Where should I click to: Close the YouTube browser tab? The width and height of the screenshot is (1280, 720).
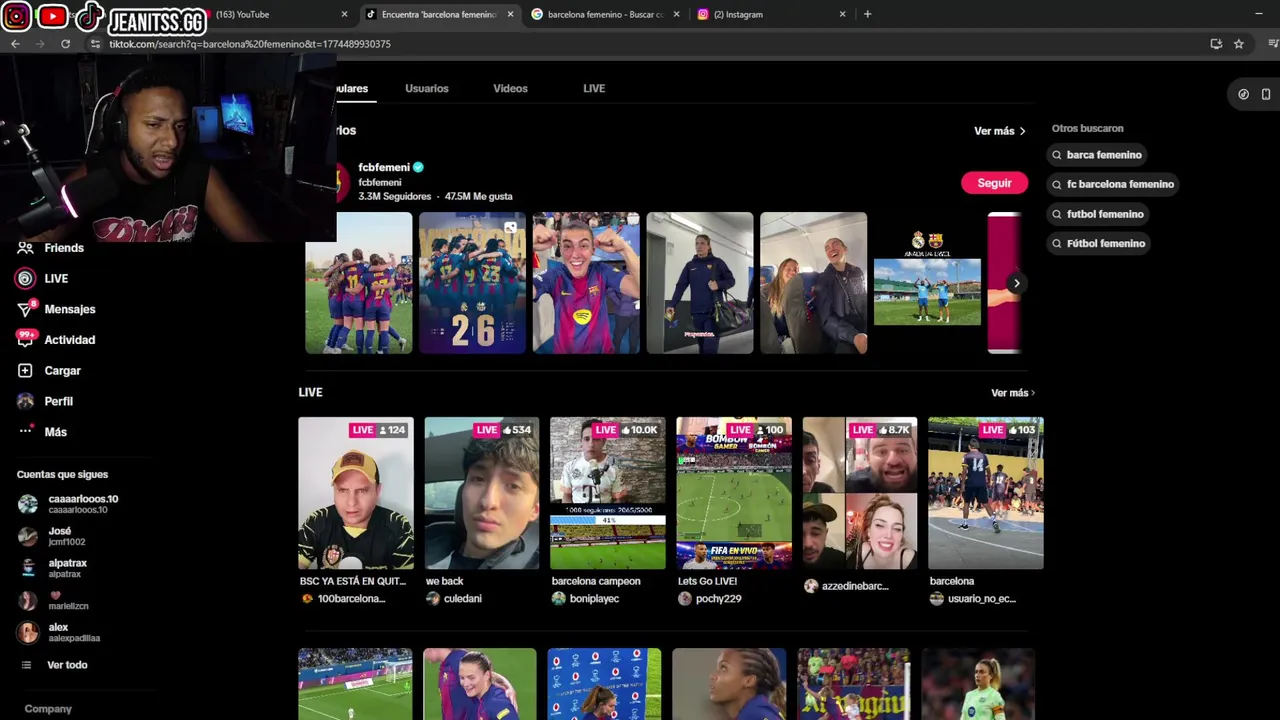pos(344,14)
